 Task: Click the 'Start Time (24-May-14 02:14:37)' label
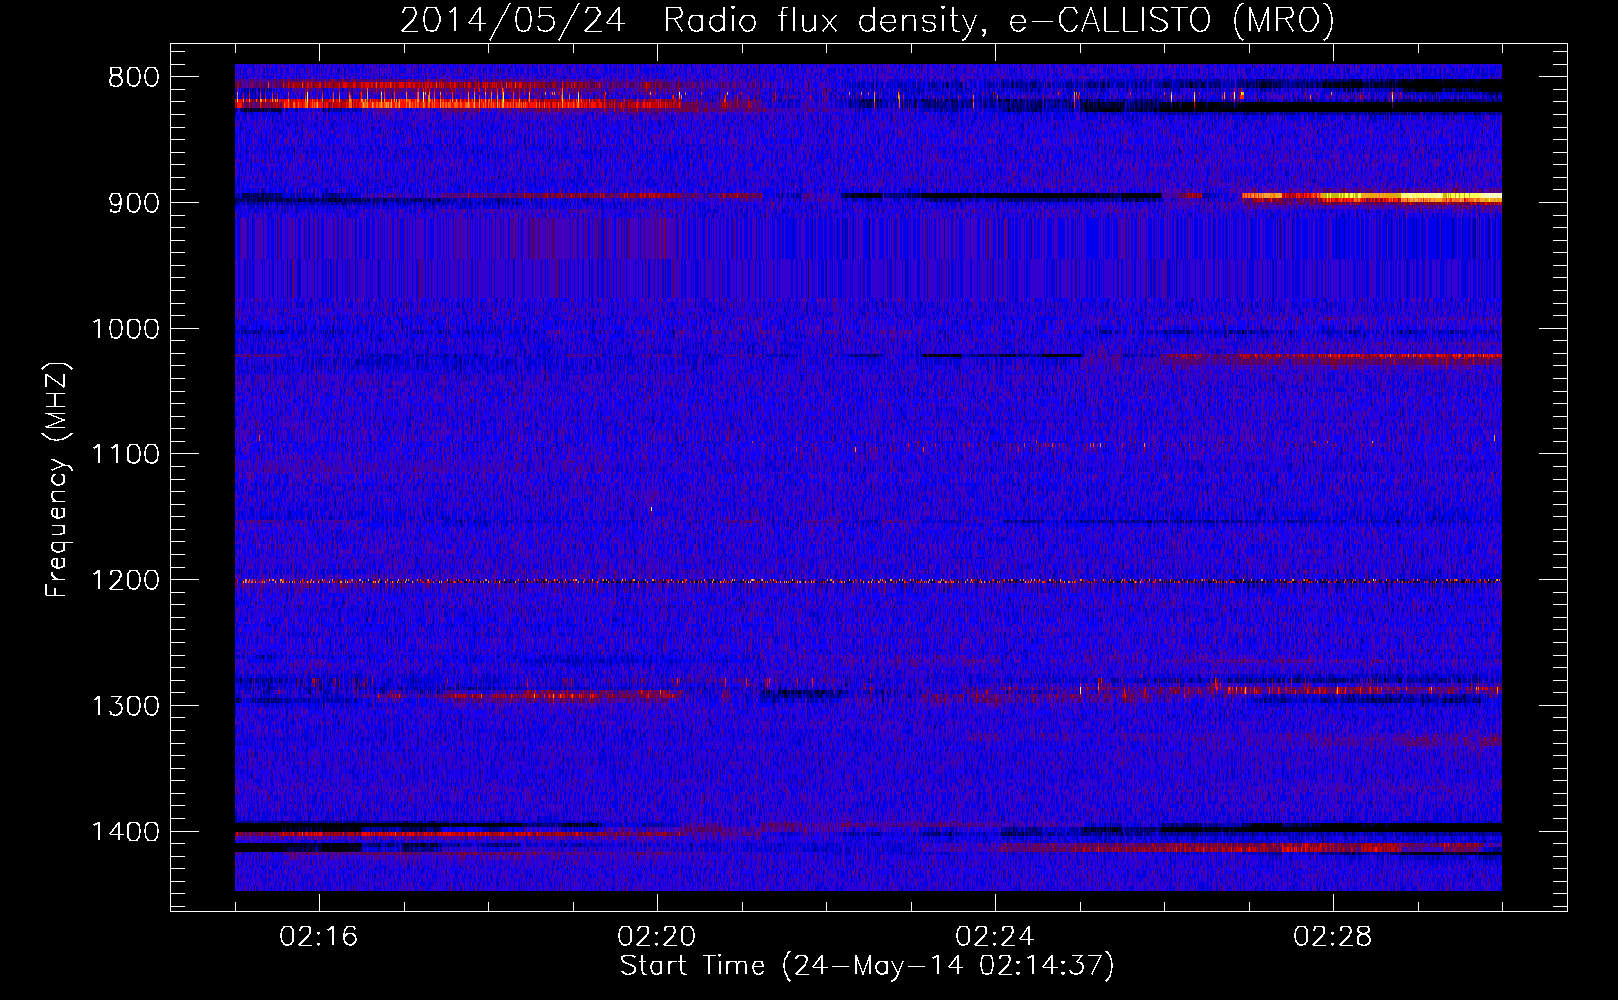pyautogui.click(x=867, y=966)
